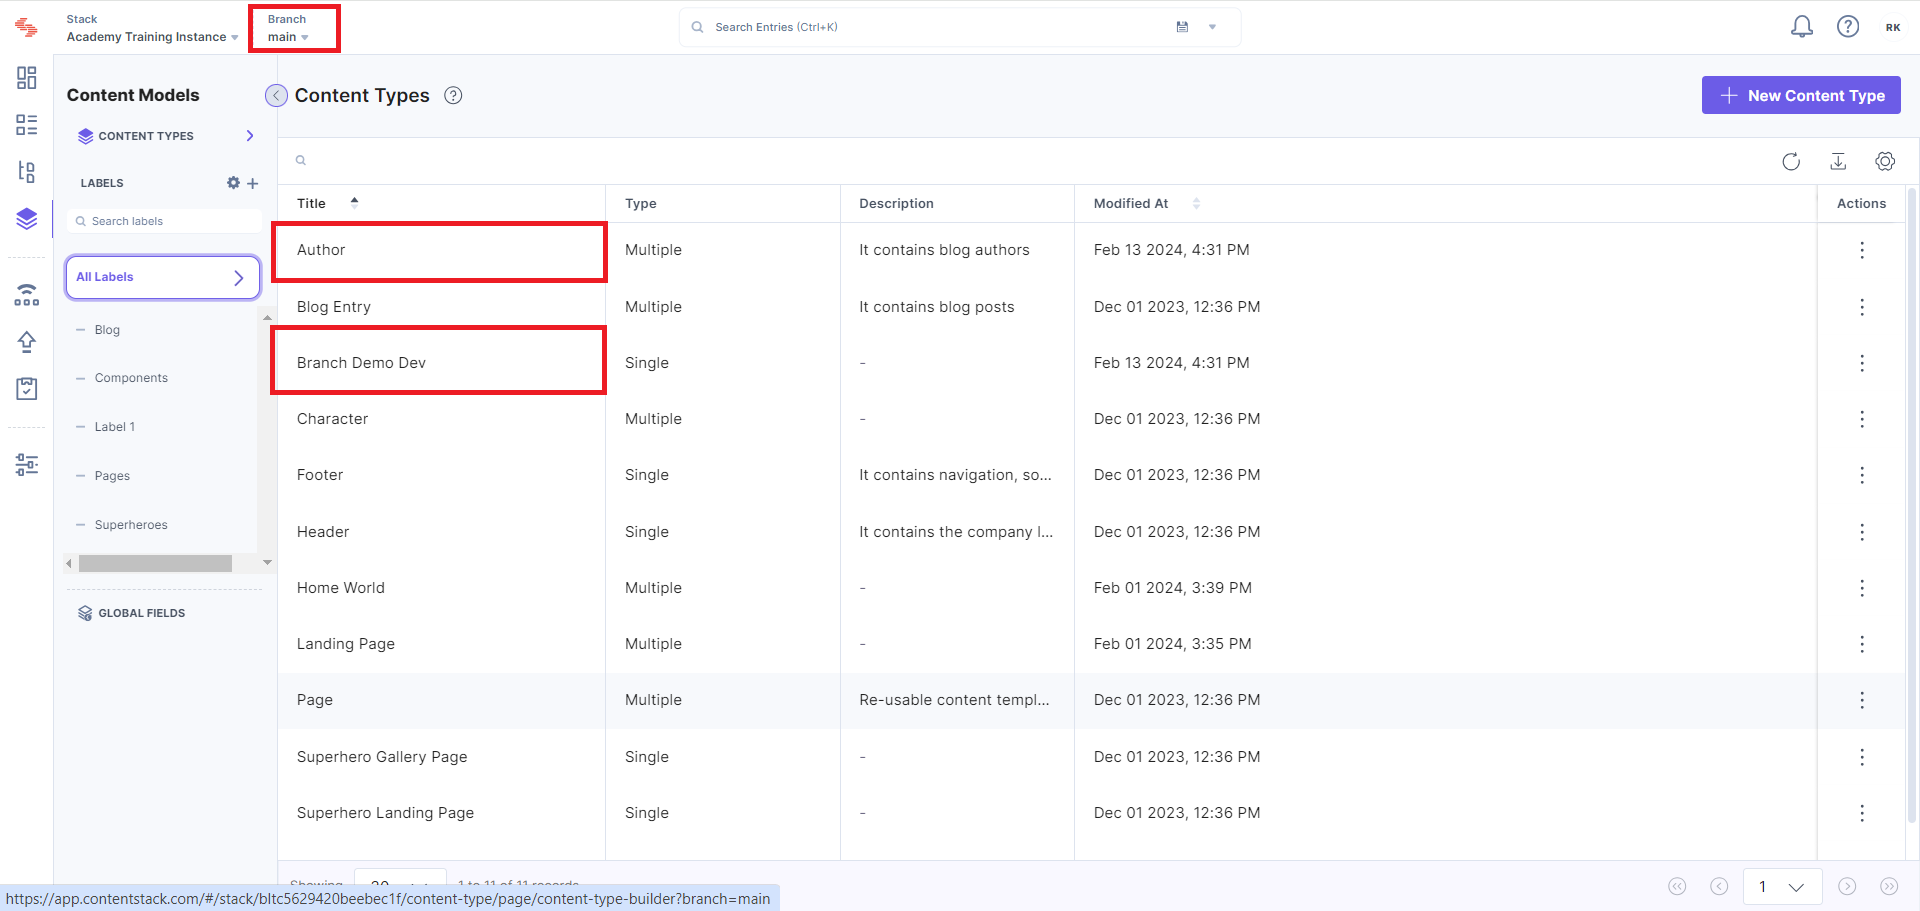Open actions menu for Blog Entry row
The height and width of the screenshot is (911, 1920).
(x=1862, y=307)
